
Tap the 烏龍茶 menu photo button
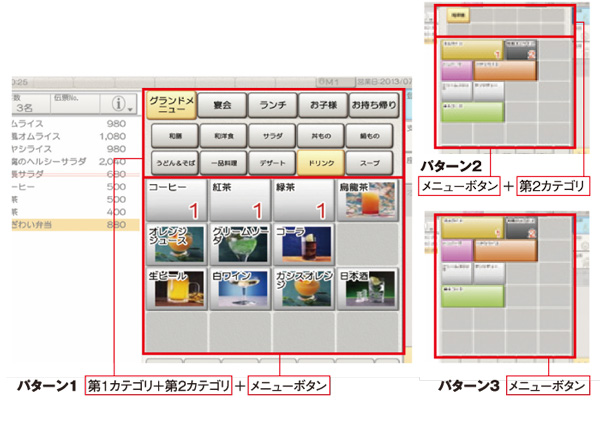367,201
